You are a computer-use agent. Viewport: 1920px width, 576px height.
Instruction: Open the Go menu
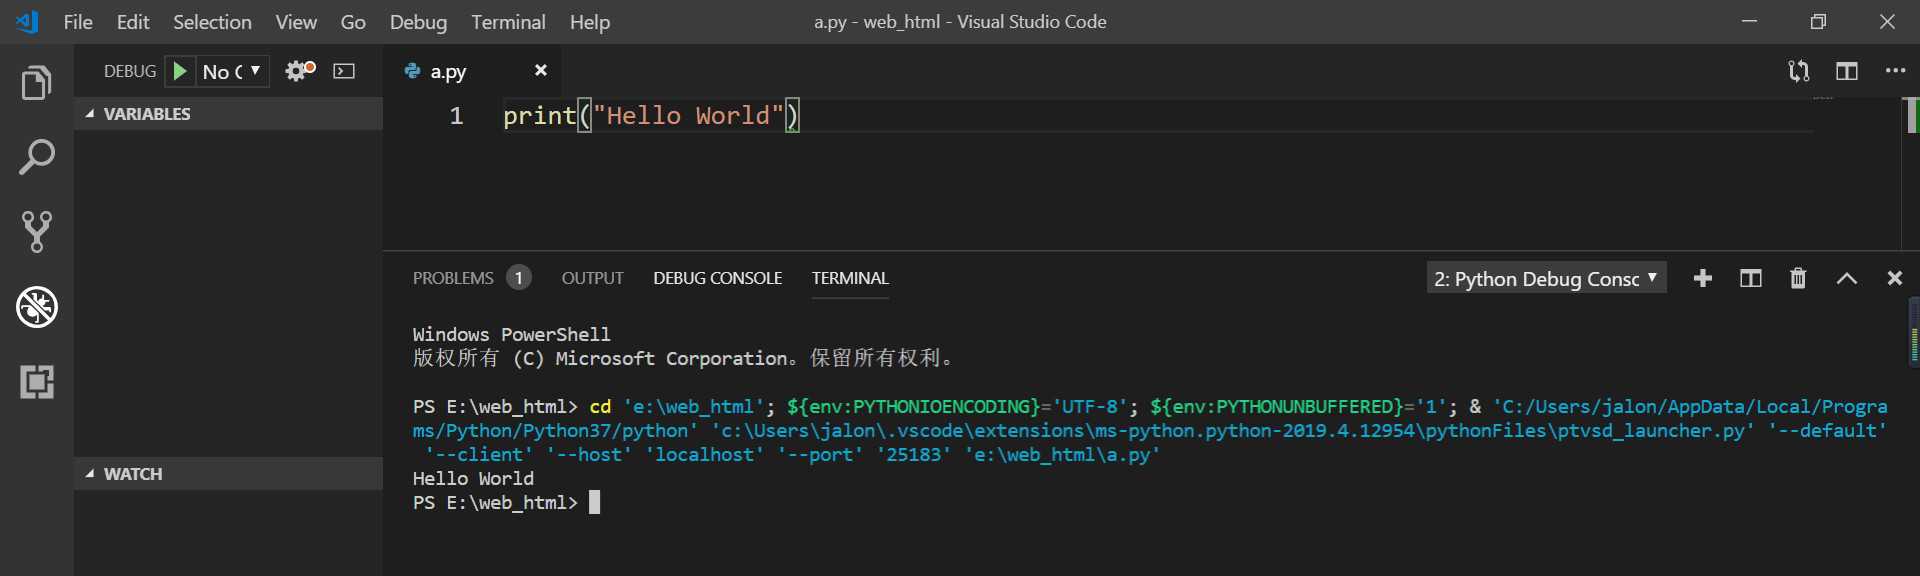[353, 22]
